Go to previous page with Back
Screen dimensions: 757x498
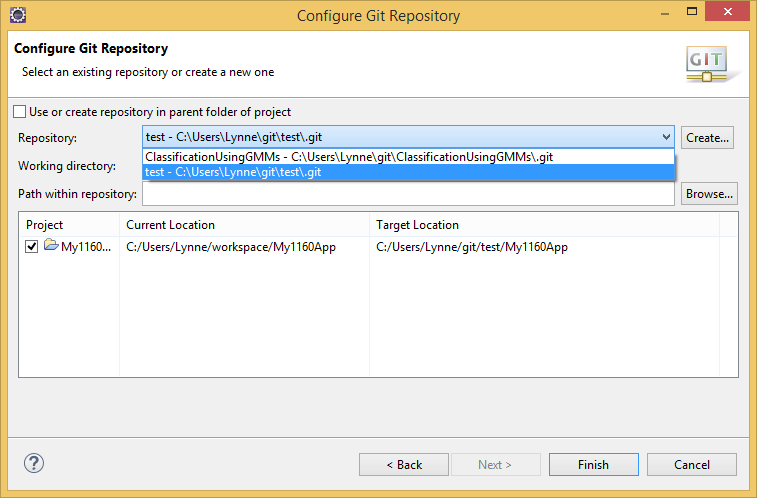coord(404,465)
